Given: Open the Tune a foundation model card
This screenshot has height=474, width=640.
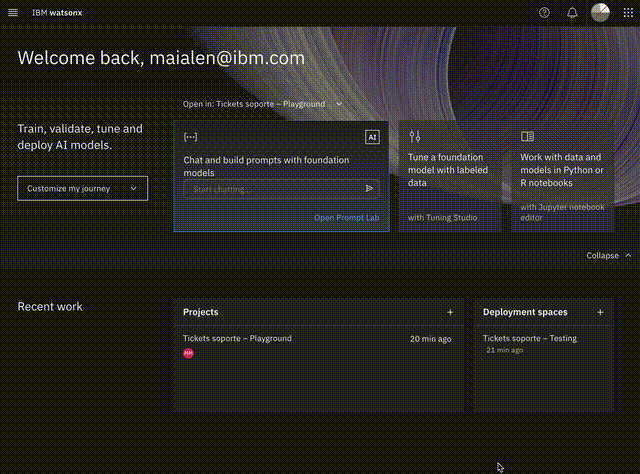Looking at the screenshot, I should [x=450, y=176].
